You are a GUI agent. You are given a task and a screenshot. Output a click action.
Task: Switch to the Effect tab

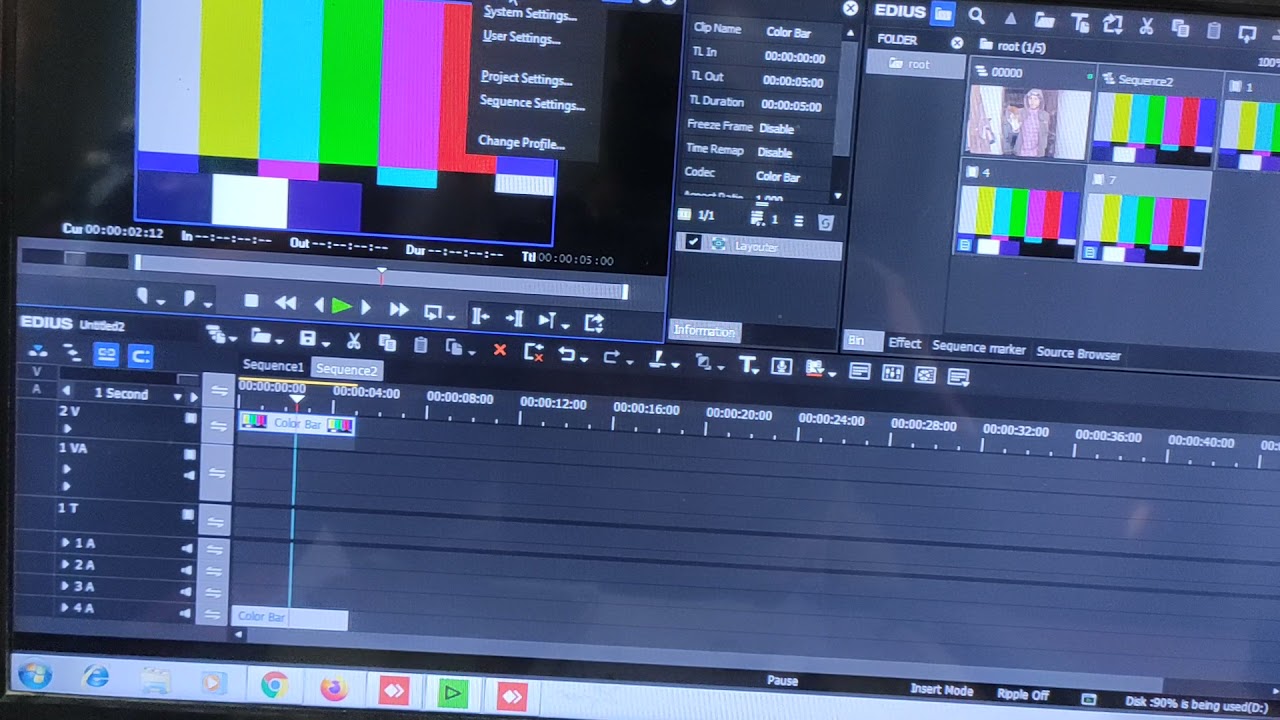pos(904,343)
